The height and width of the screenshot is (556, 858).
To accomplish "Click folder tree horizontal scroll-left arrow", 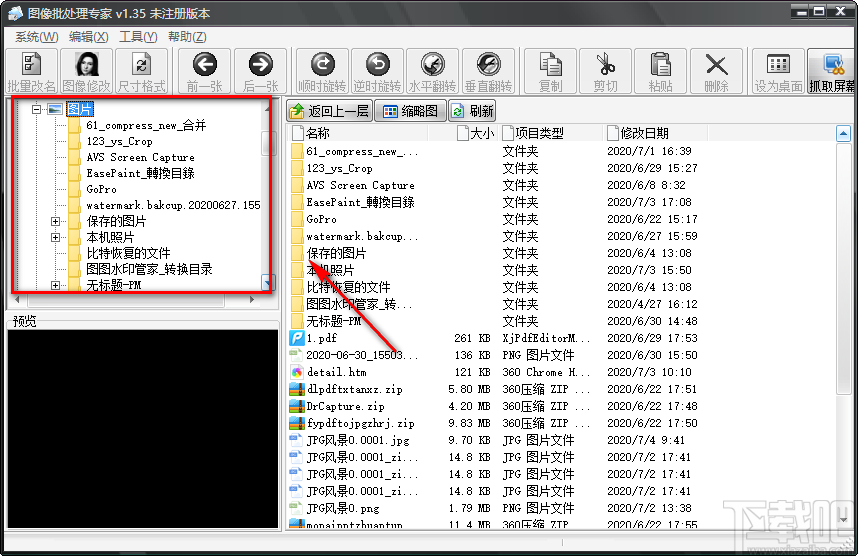I will click(x=18, y=300).
